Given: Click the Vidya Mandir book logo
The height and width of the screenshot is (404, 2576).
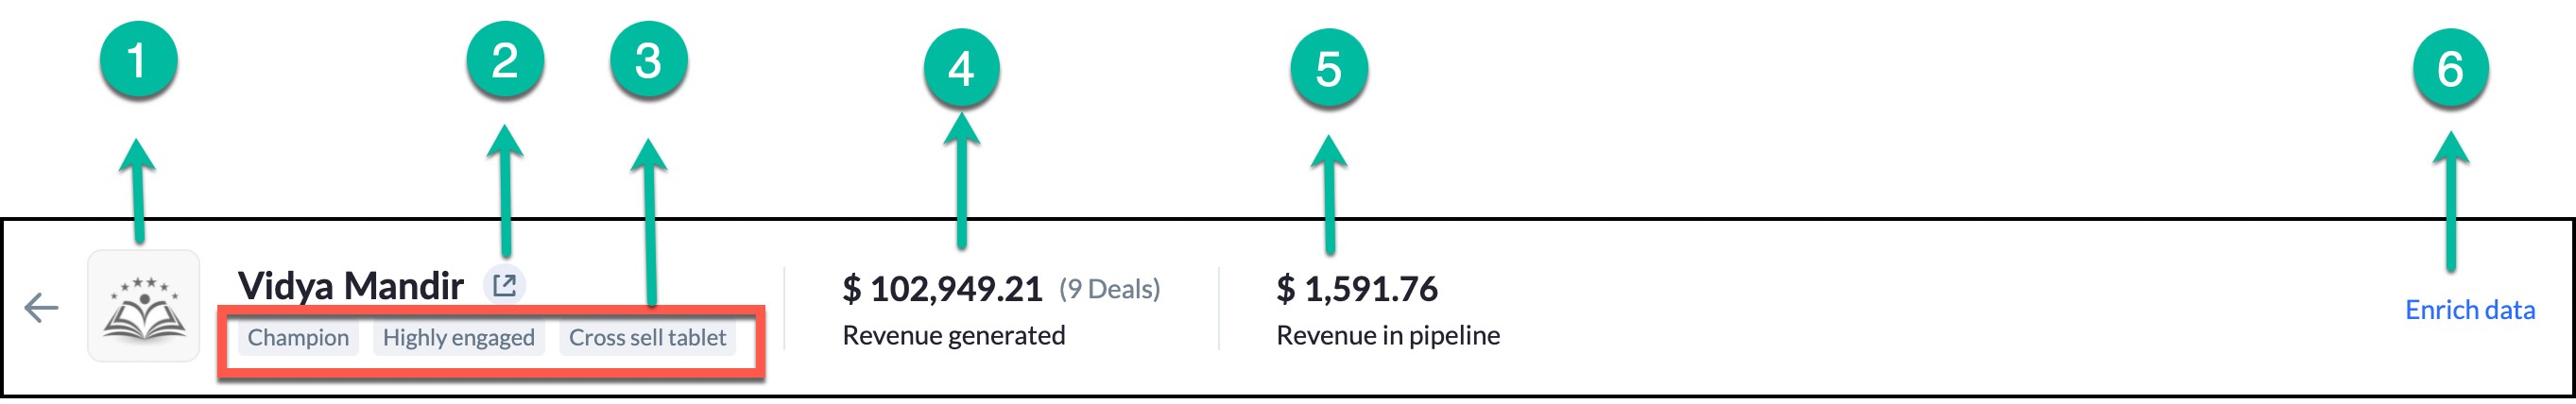Looking at the screenshot, I should click(x=144, y=306).
